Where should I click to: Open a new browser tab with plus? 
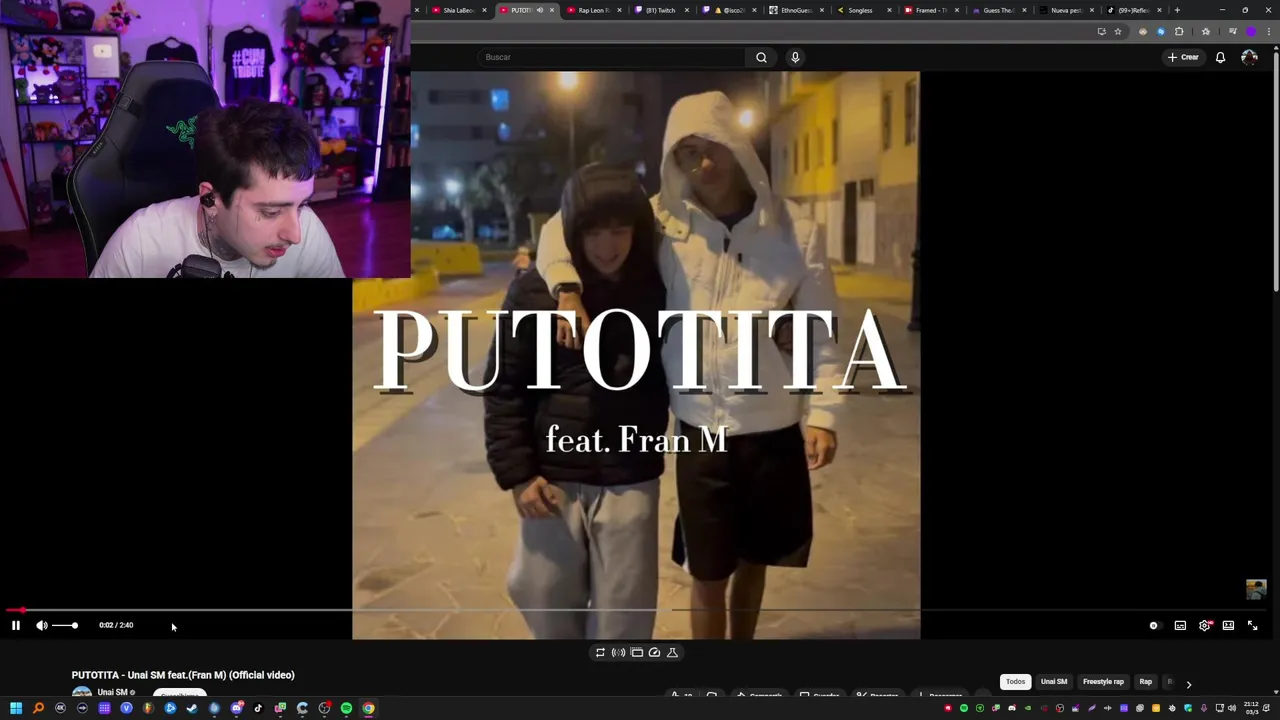pos(1177,10)
